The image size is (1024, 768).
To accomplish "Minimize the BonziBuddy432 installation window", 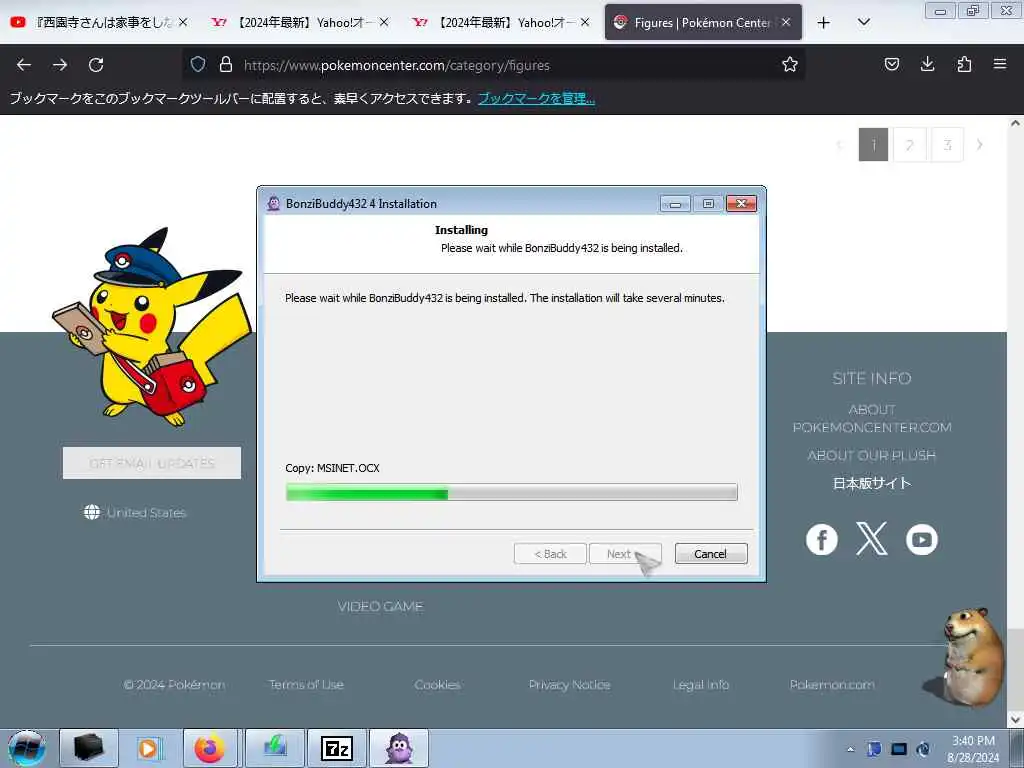I will pos(675,204).
